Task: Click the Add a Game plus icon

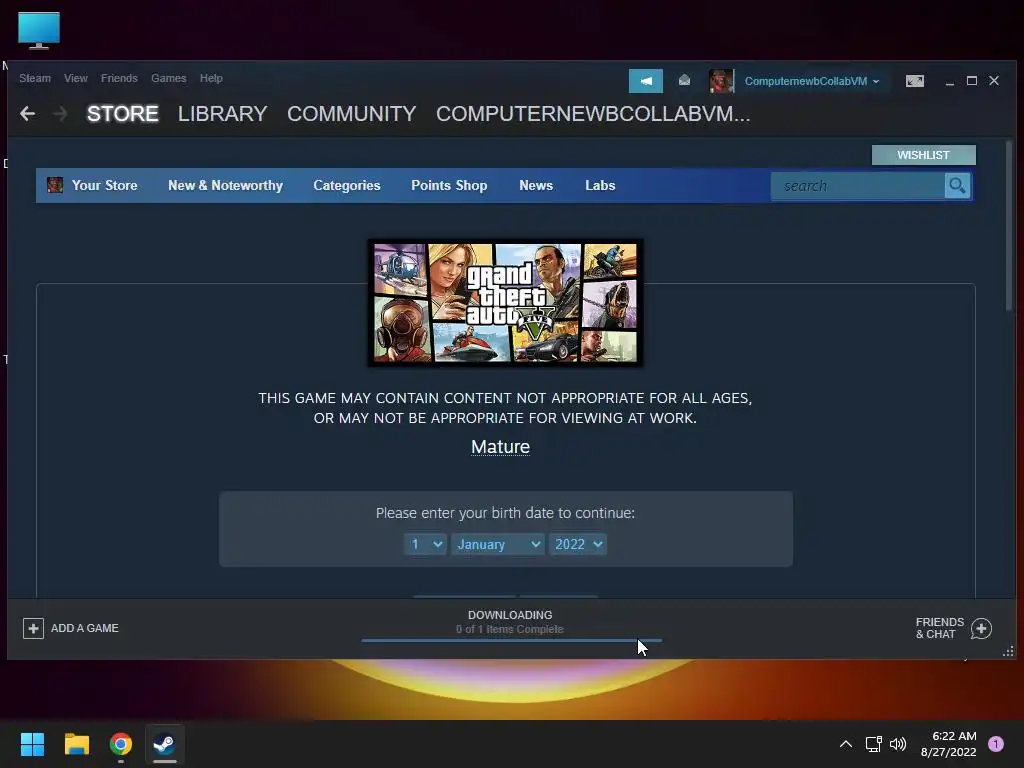Action: point(33,628)
